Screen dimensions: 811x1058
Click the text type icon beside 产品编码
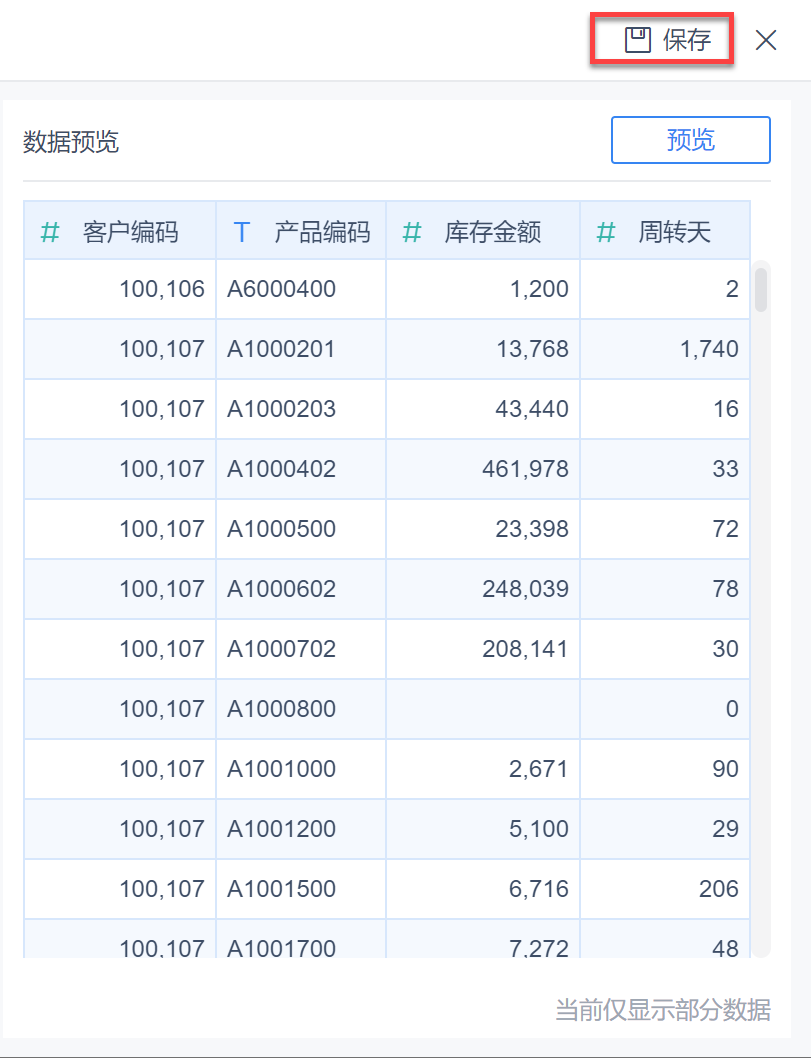(242, 232)
